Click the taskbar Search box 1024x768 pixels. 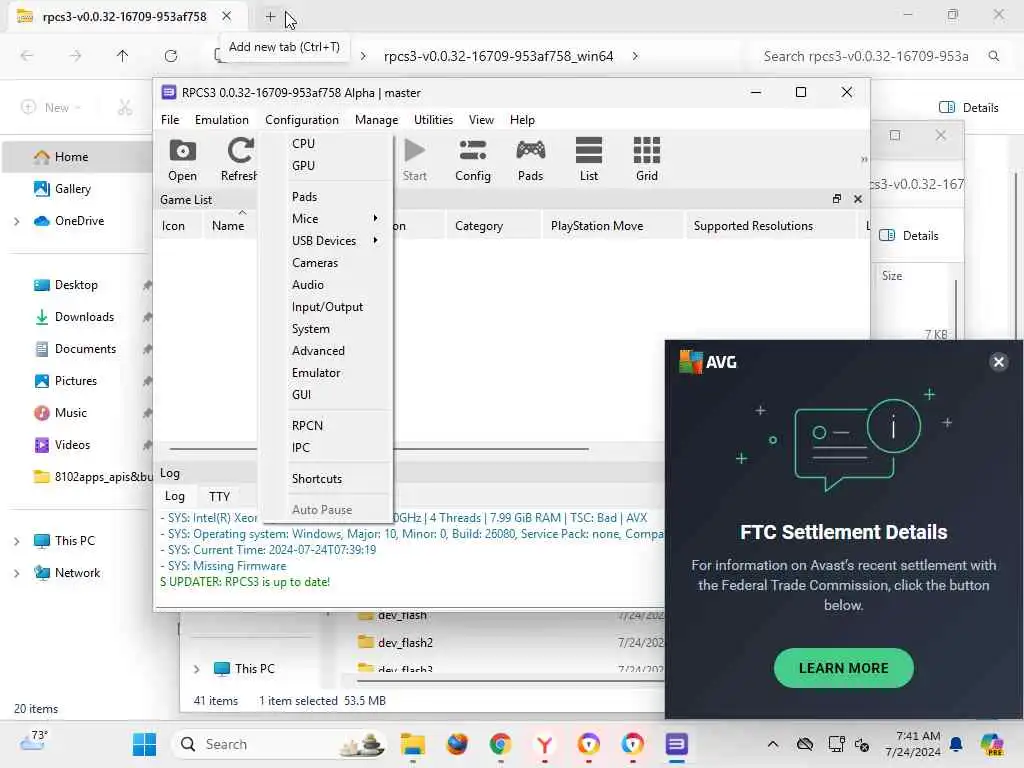coord(280,744)
